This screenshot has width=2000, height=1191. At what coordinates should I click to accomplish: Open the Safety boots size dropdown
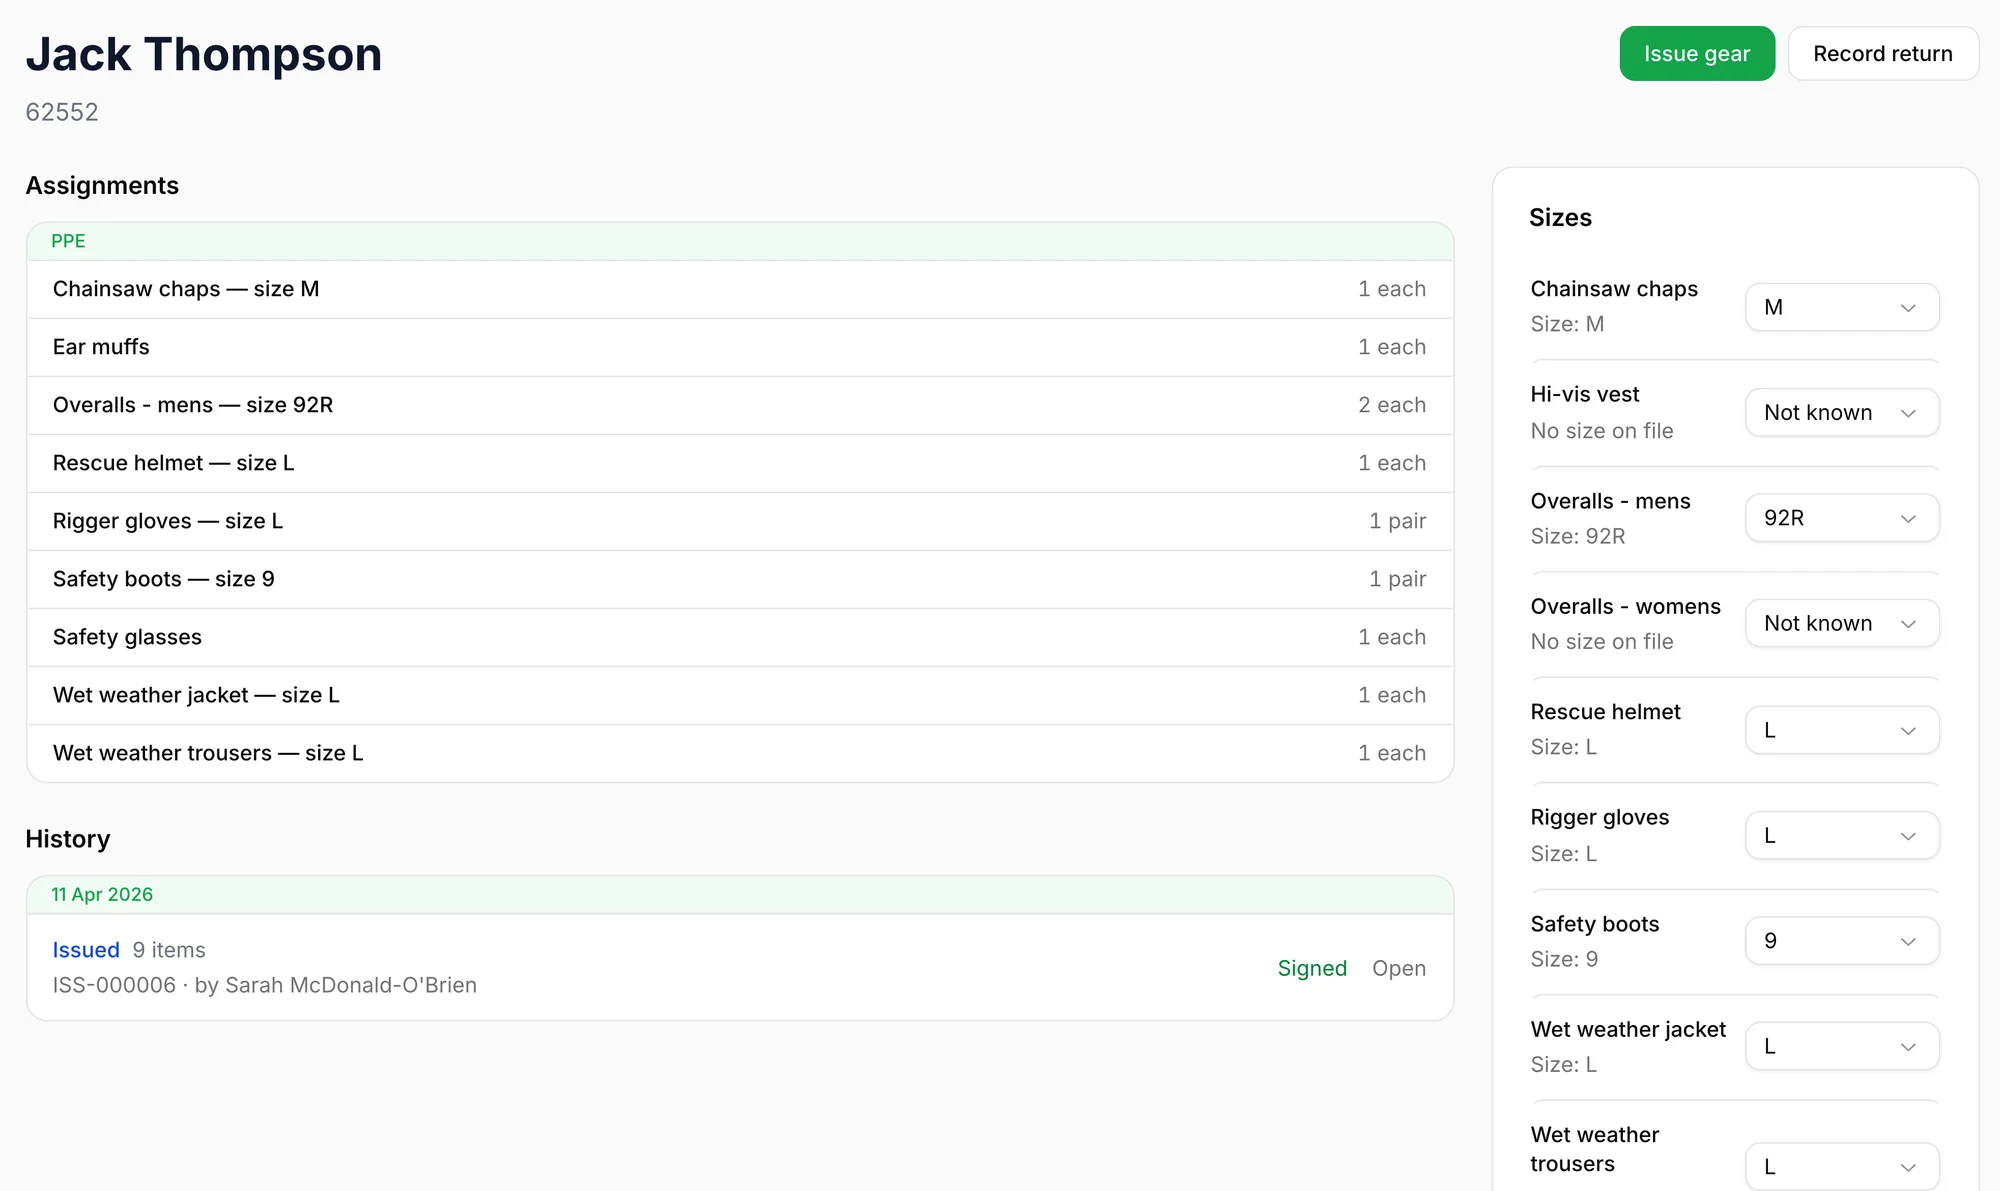(1842, 941)
